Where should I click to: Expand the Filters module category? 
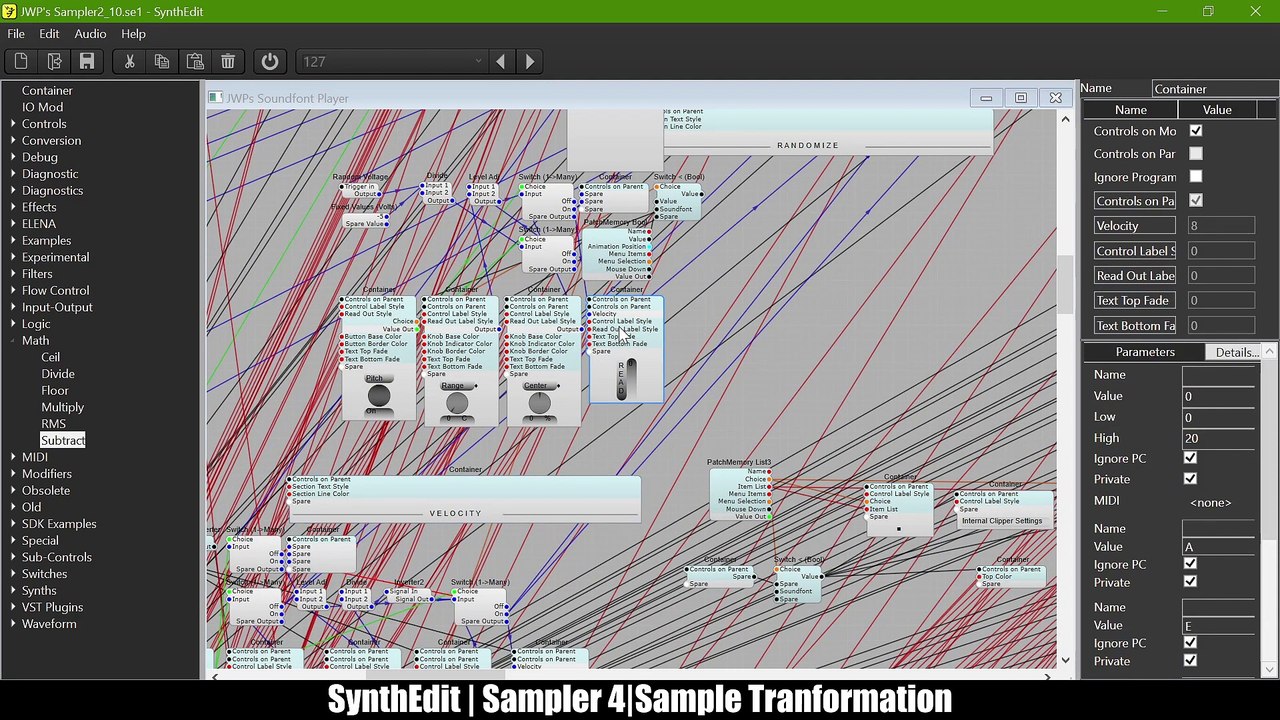(x=11, y=274)
